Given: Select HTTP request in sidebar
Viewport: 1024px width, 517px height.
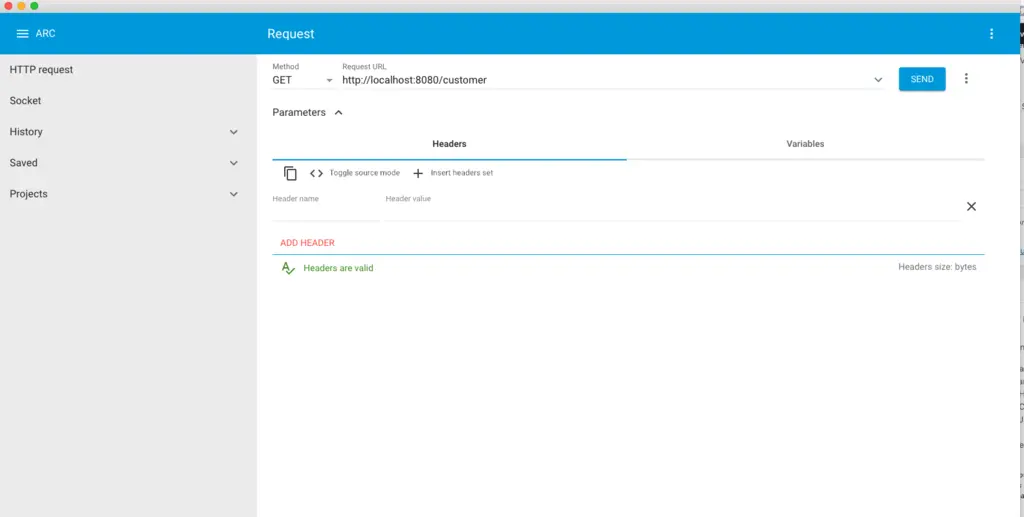Looking at the screenshot, I should pos(41,70).
